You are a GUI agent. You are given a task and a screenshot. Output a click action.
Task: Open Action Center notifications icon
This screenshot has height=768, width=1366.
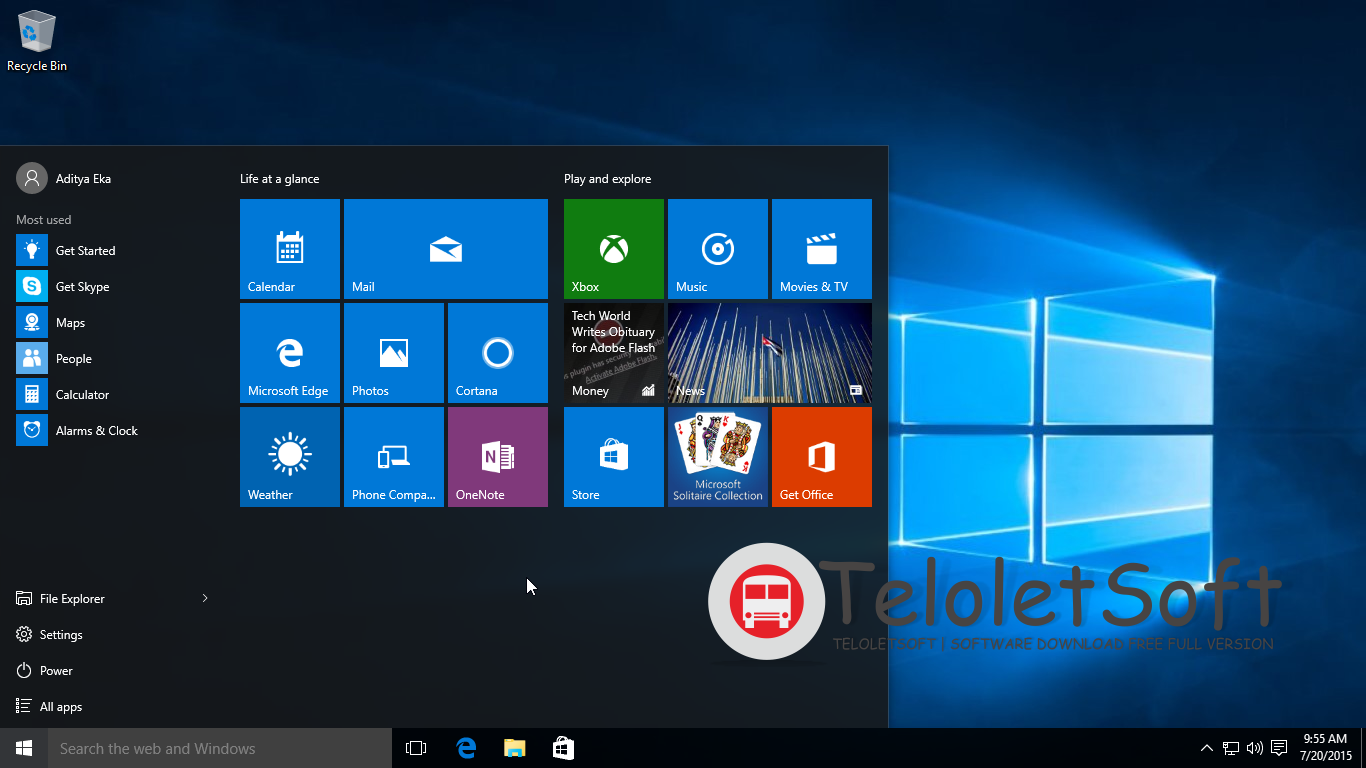click(x=1279, y=748)
